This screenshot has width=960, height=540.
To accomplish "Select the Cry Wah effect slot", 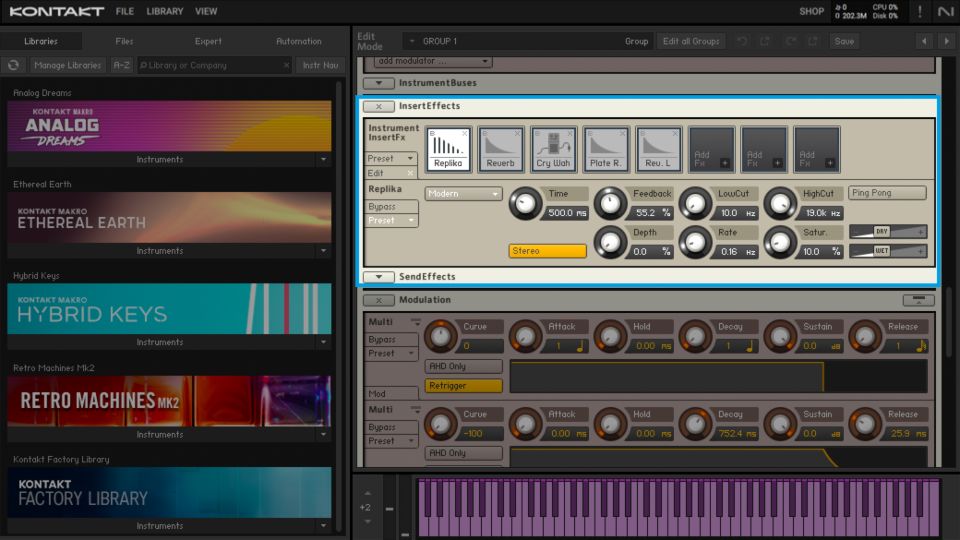I will (x=553, y=148).
